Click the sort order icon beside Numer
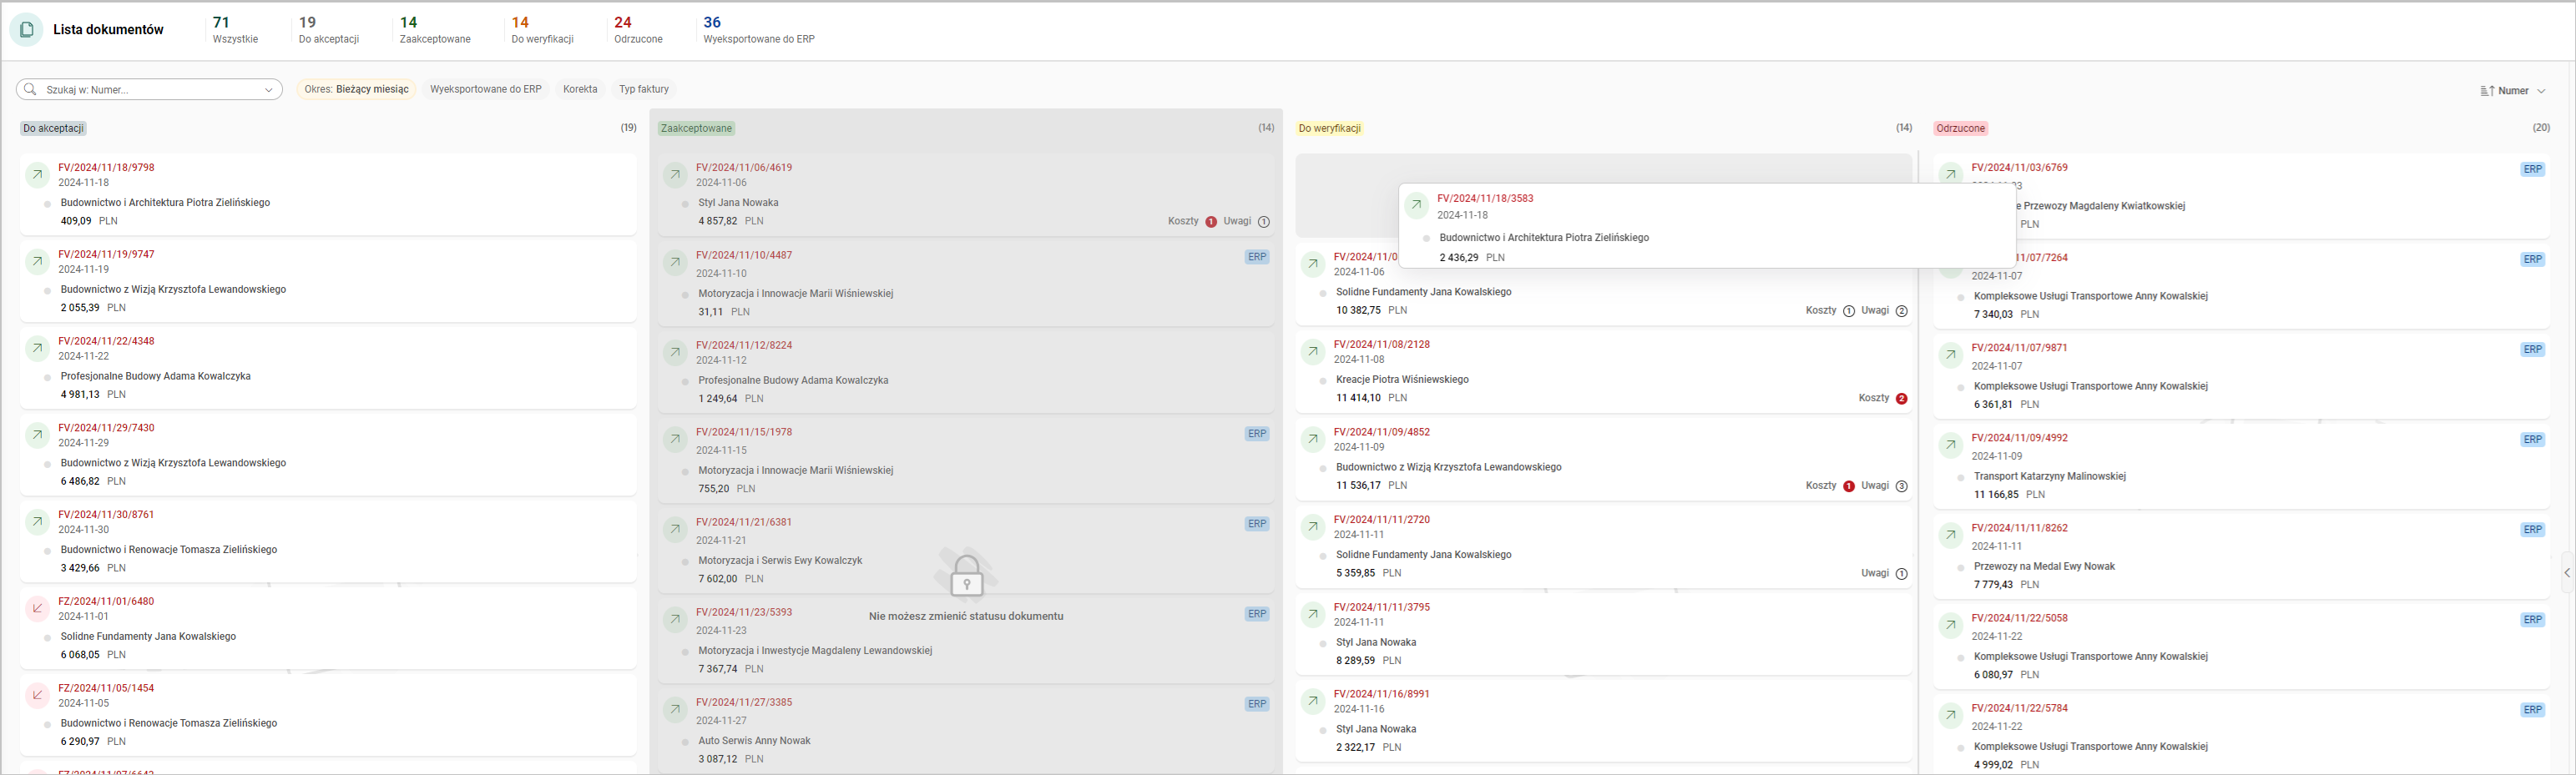 click(x=2488, y=91)
